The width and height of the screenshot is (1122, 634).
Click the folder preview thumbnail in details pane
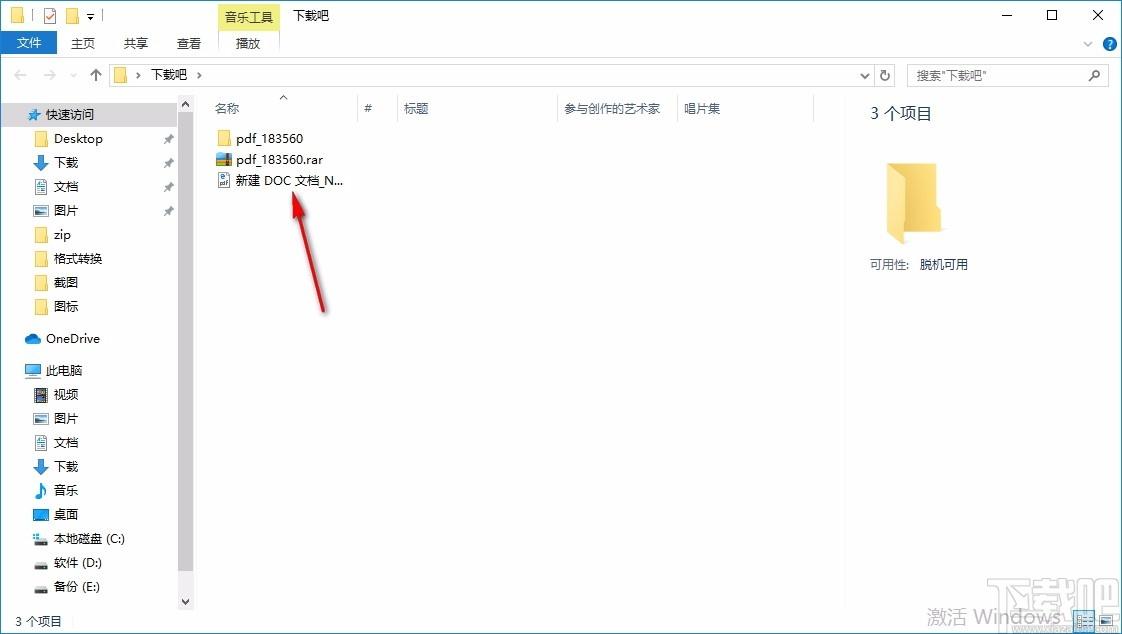coord(913,203)
